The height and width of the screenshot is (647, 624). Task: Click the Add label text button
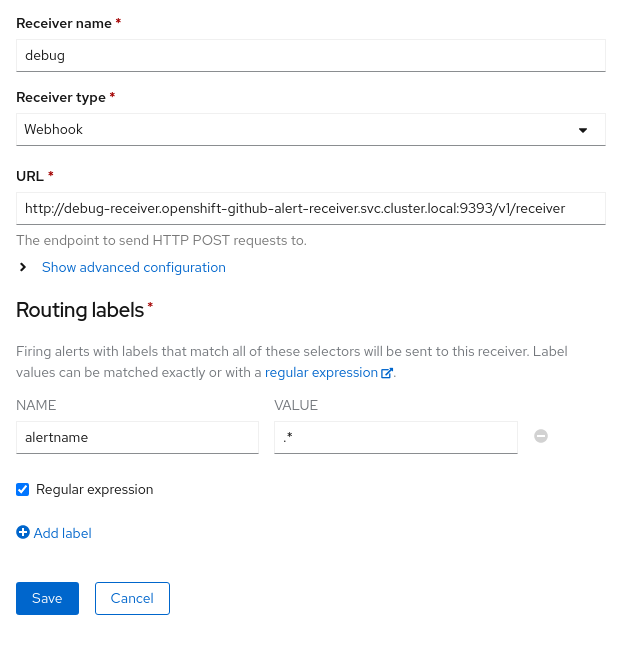tap(62, 534)
